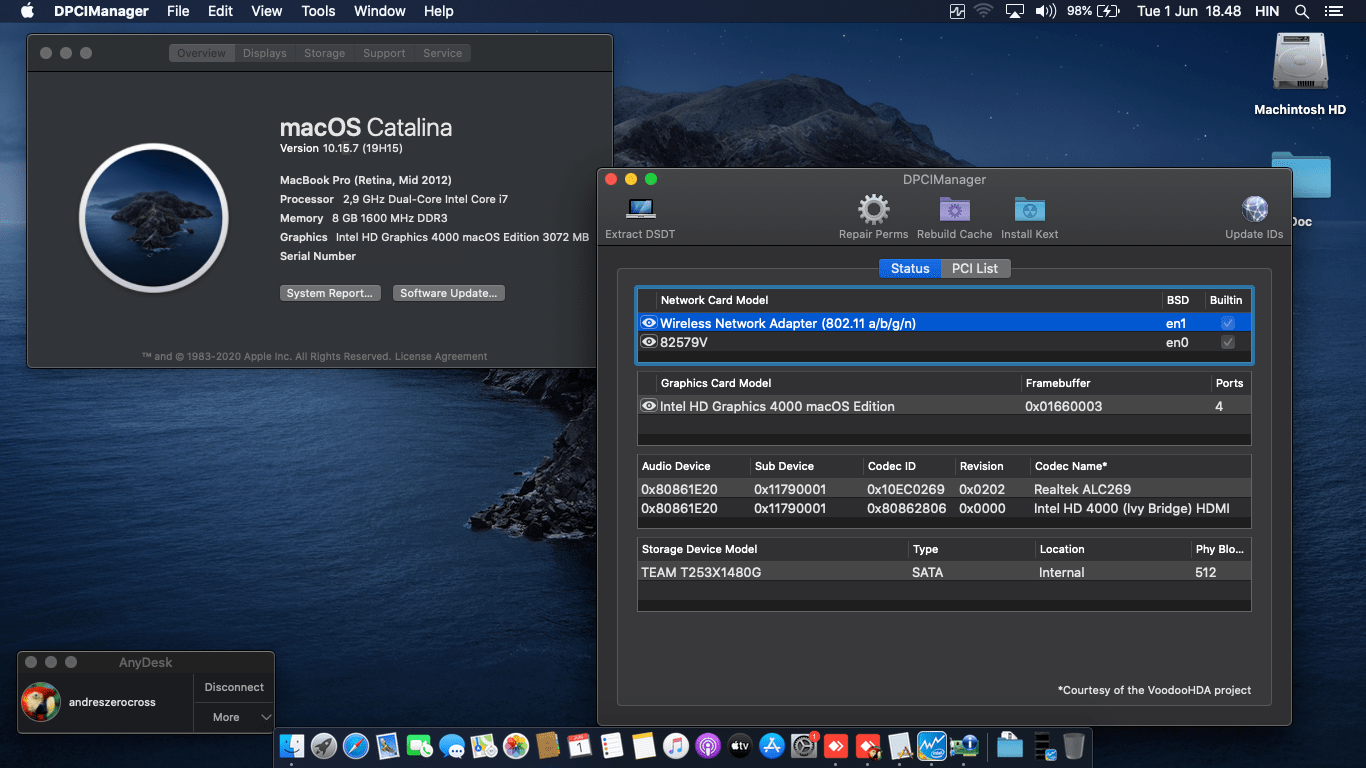This screenshot has width=1366, height=768.
Task: Click the Software Update button
Action: 448,293
